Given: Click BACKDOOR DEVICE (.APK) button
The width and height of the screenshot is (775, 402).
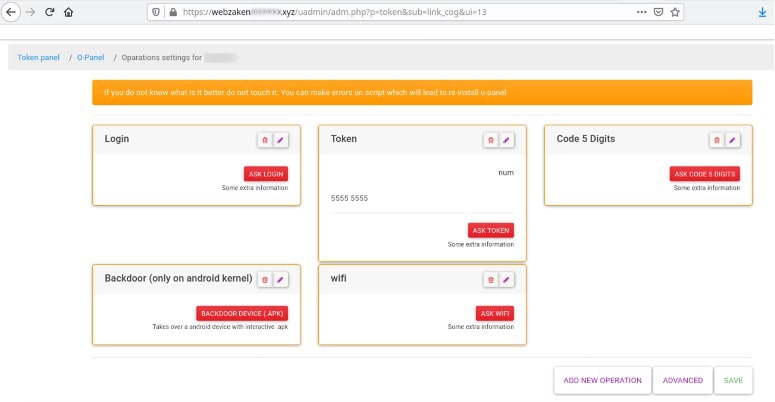Looking at the screenshot, I should pyautogui.click(x=242, y=313).
